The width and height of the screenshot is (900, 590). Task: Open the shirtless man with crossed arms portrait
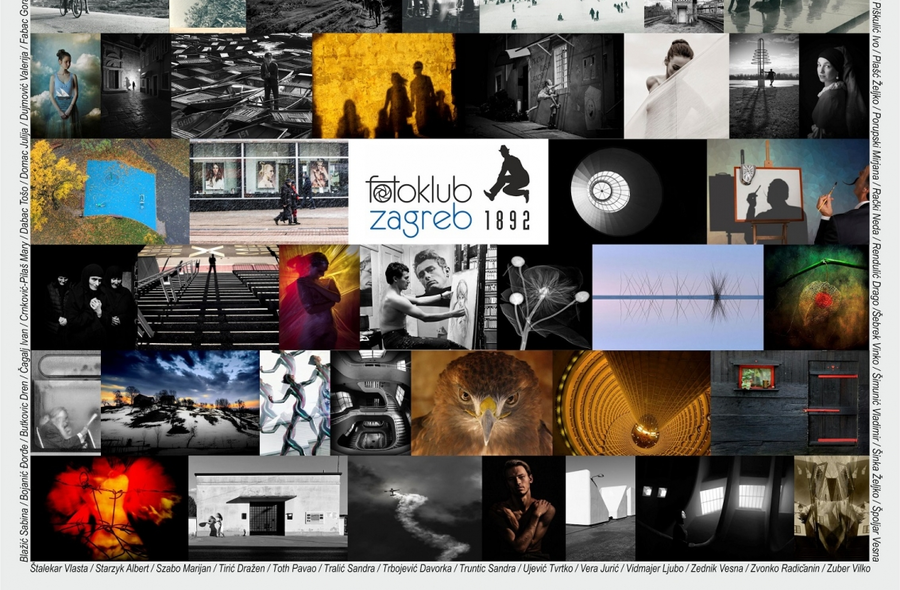[524, 509]
